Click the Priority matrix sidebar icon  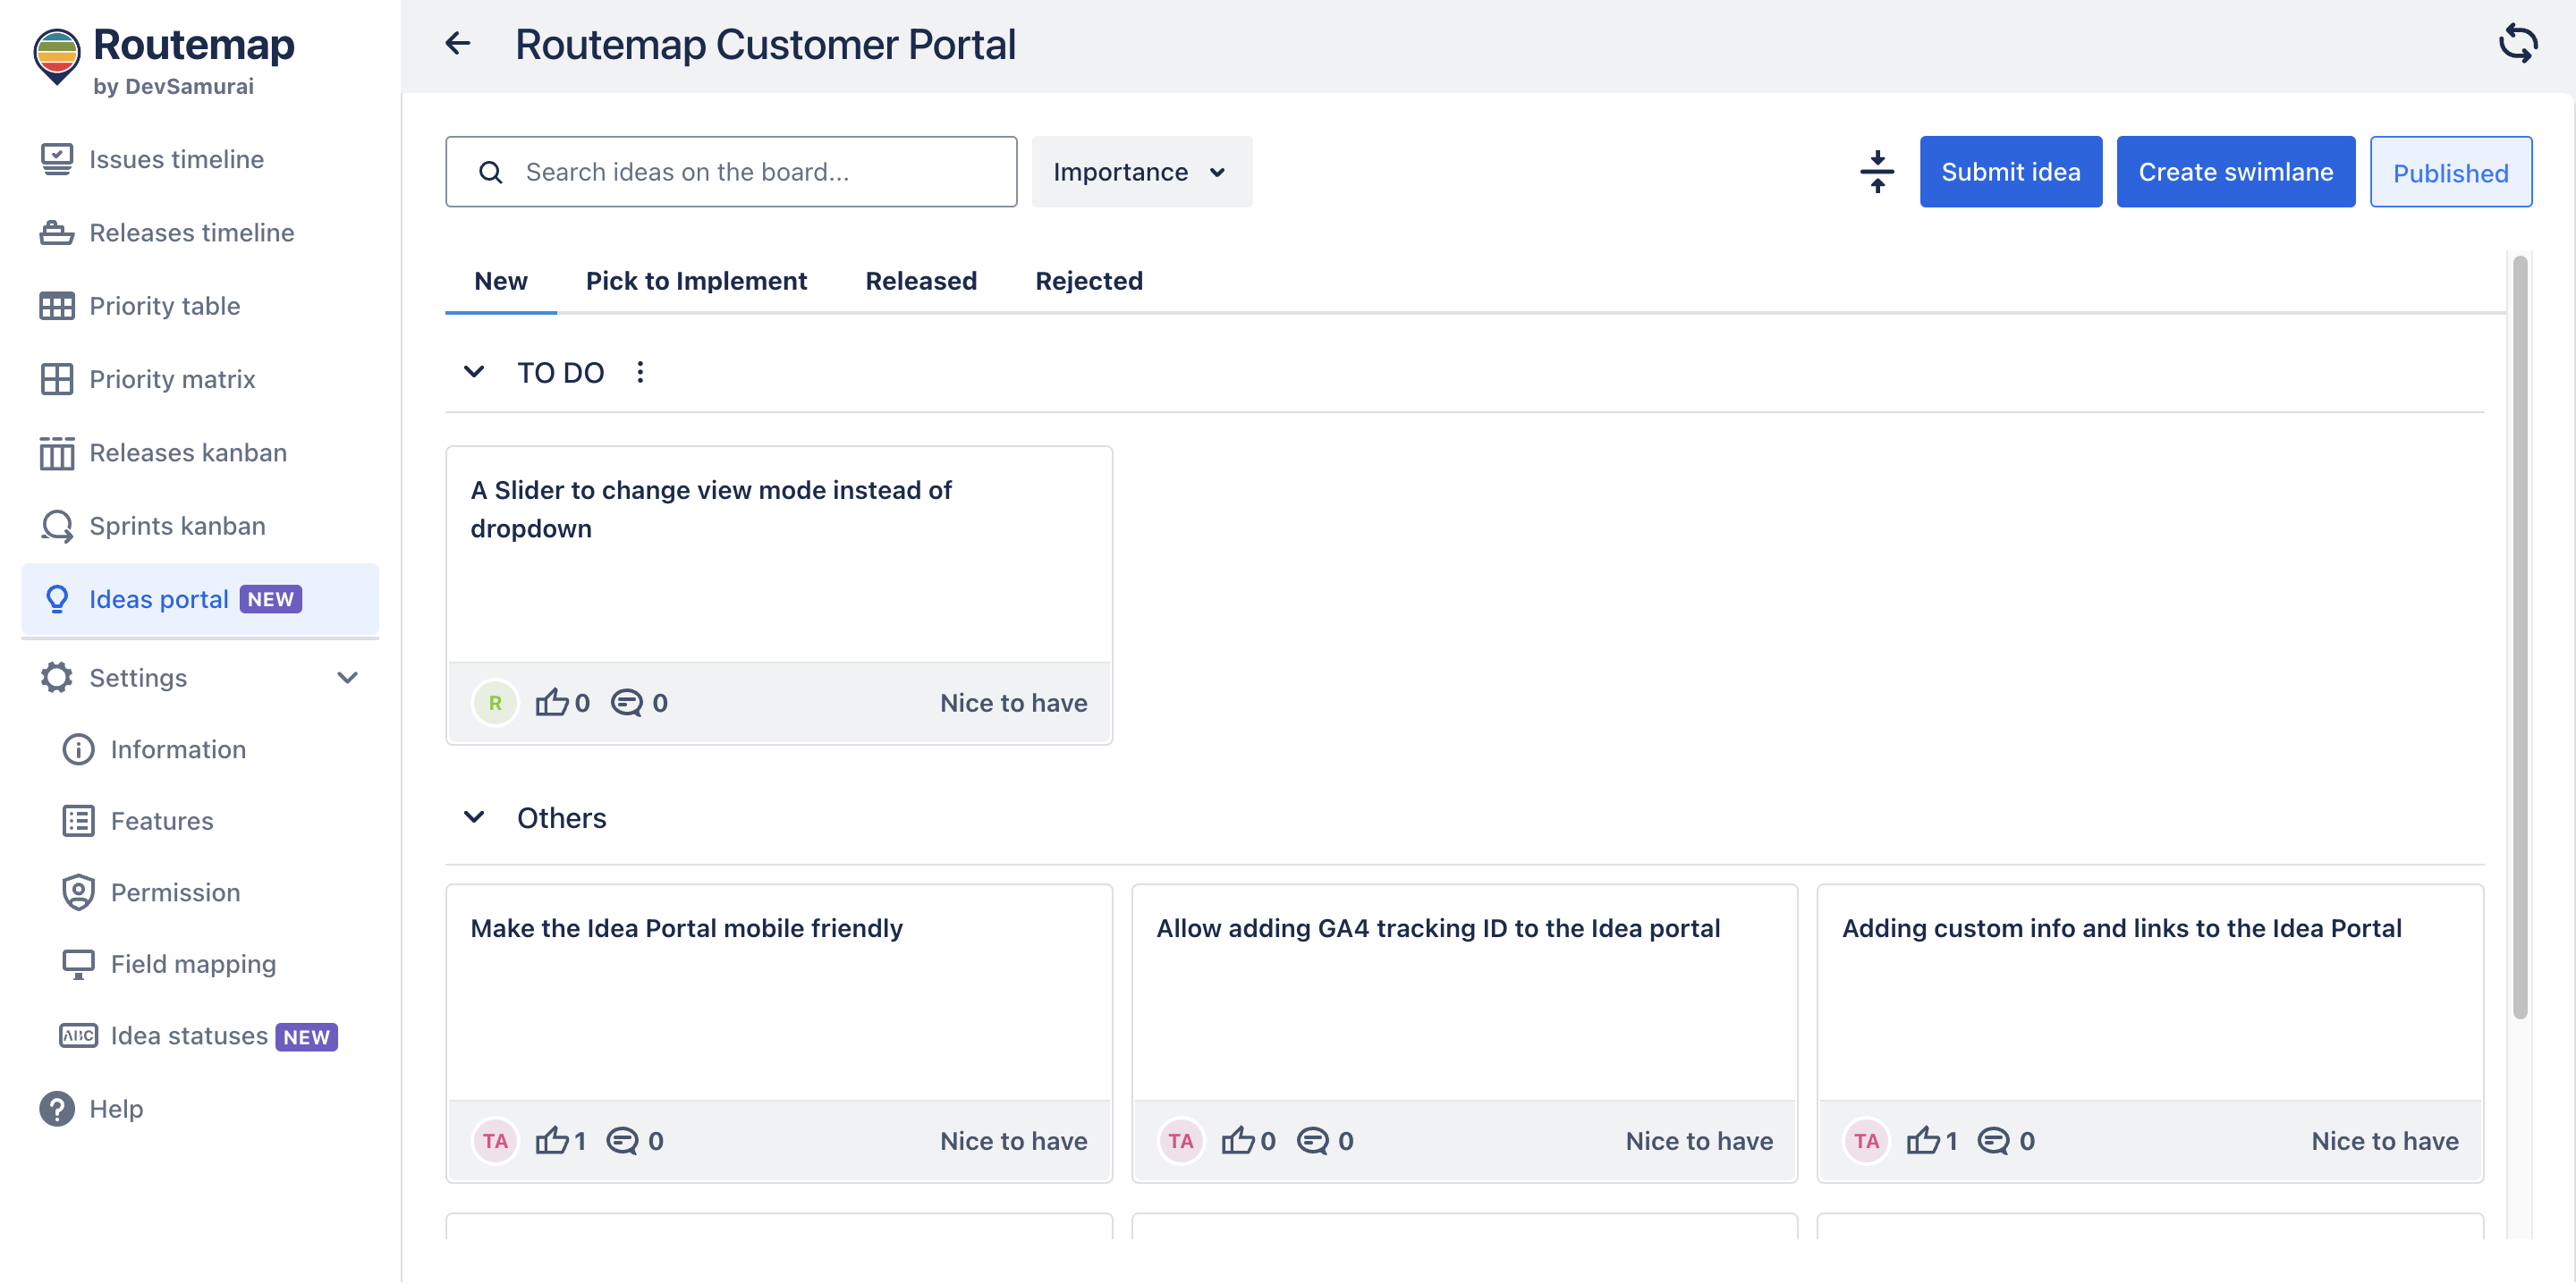[57, 379]
